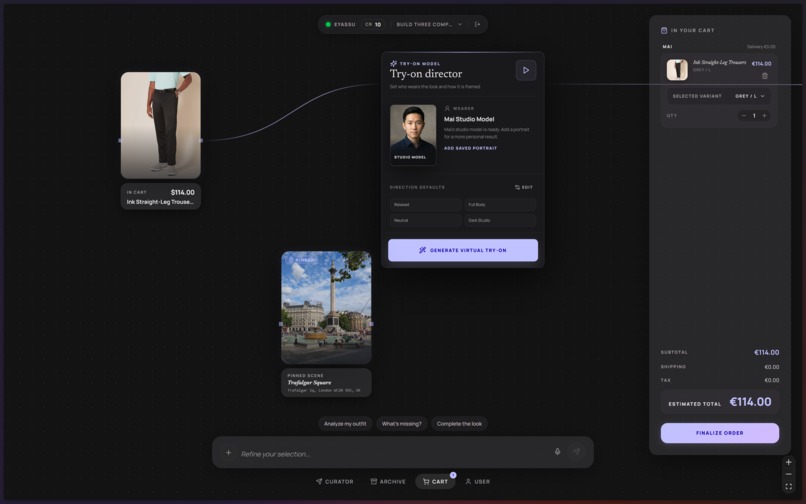Decrease quantity with the minus button
This screenshot has width=806, height=504.
tap(744, 116)
